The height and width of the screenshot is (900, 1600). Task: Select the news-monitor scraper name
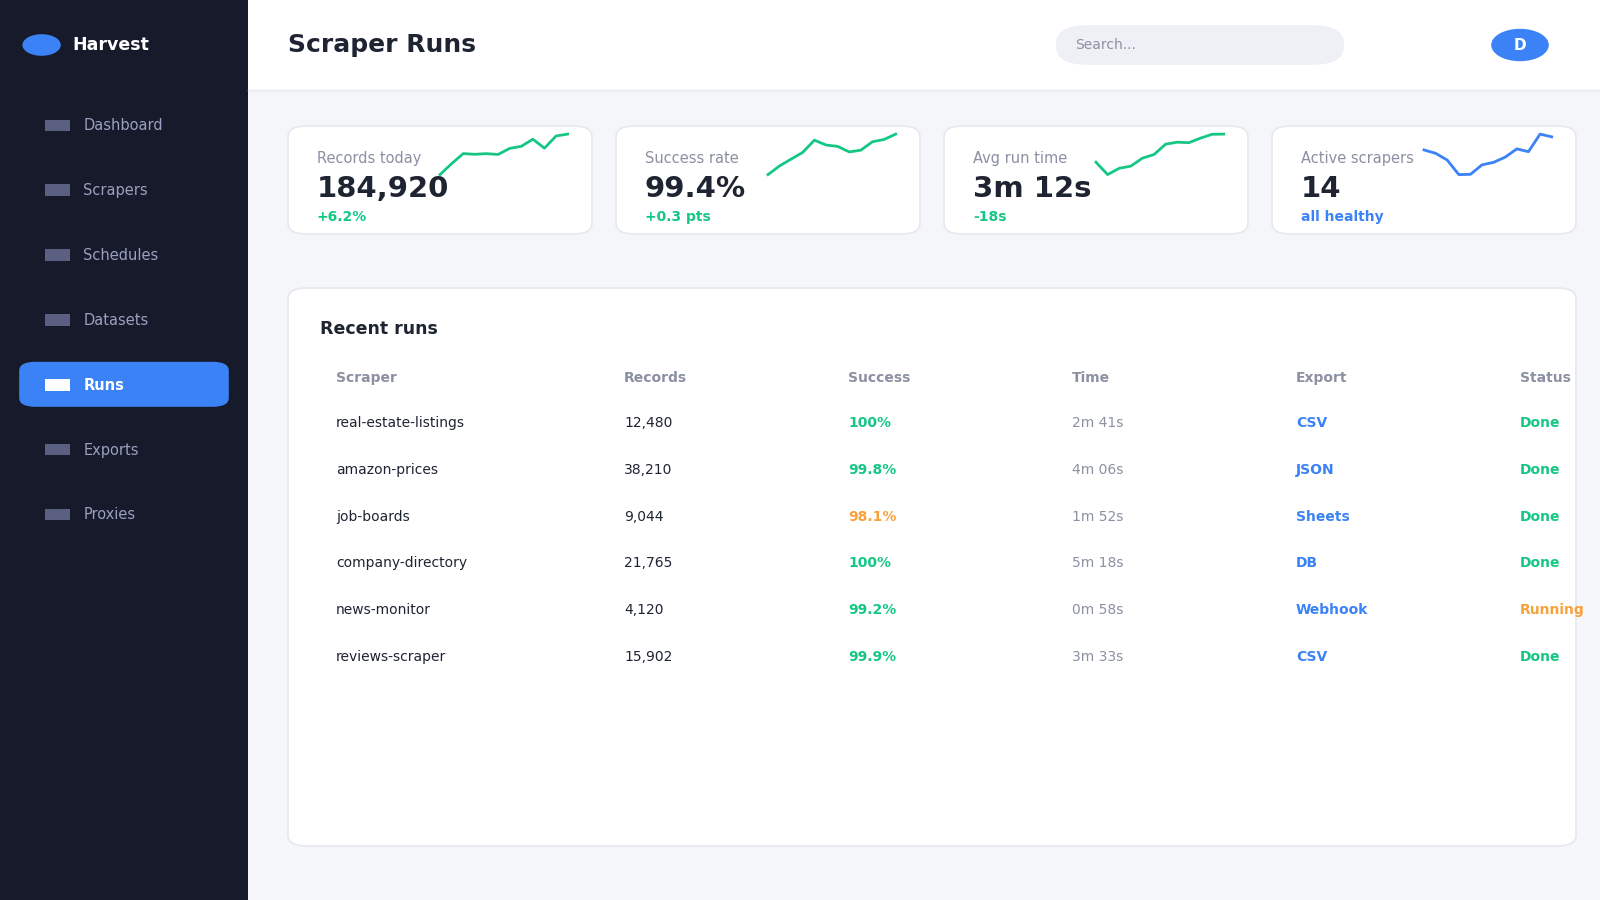pos(383,610)
